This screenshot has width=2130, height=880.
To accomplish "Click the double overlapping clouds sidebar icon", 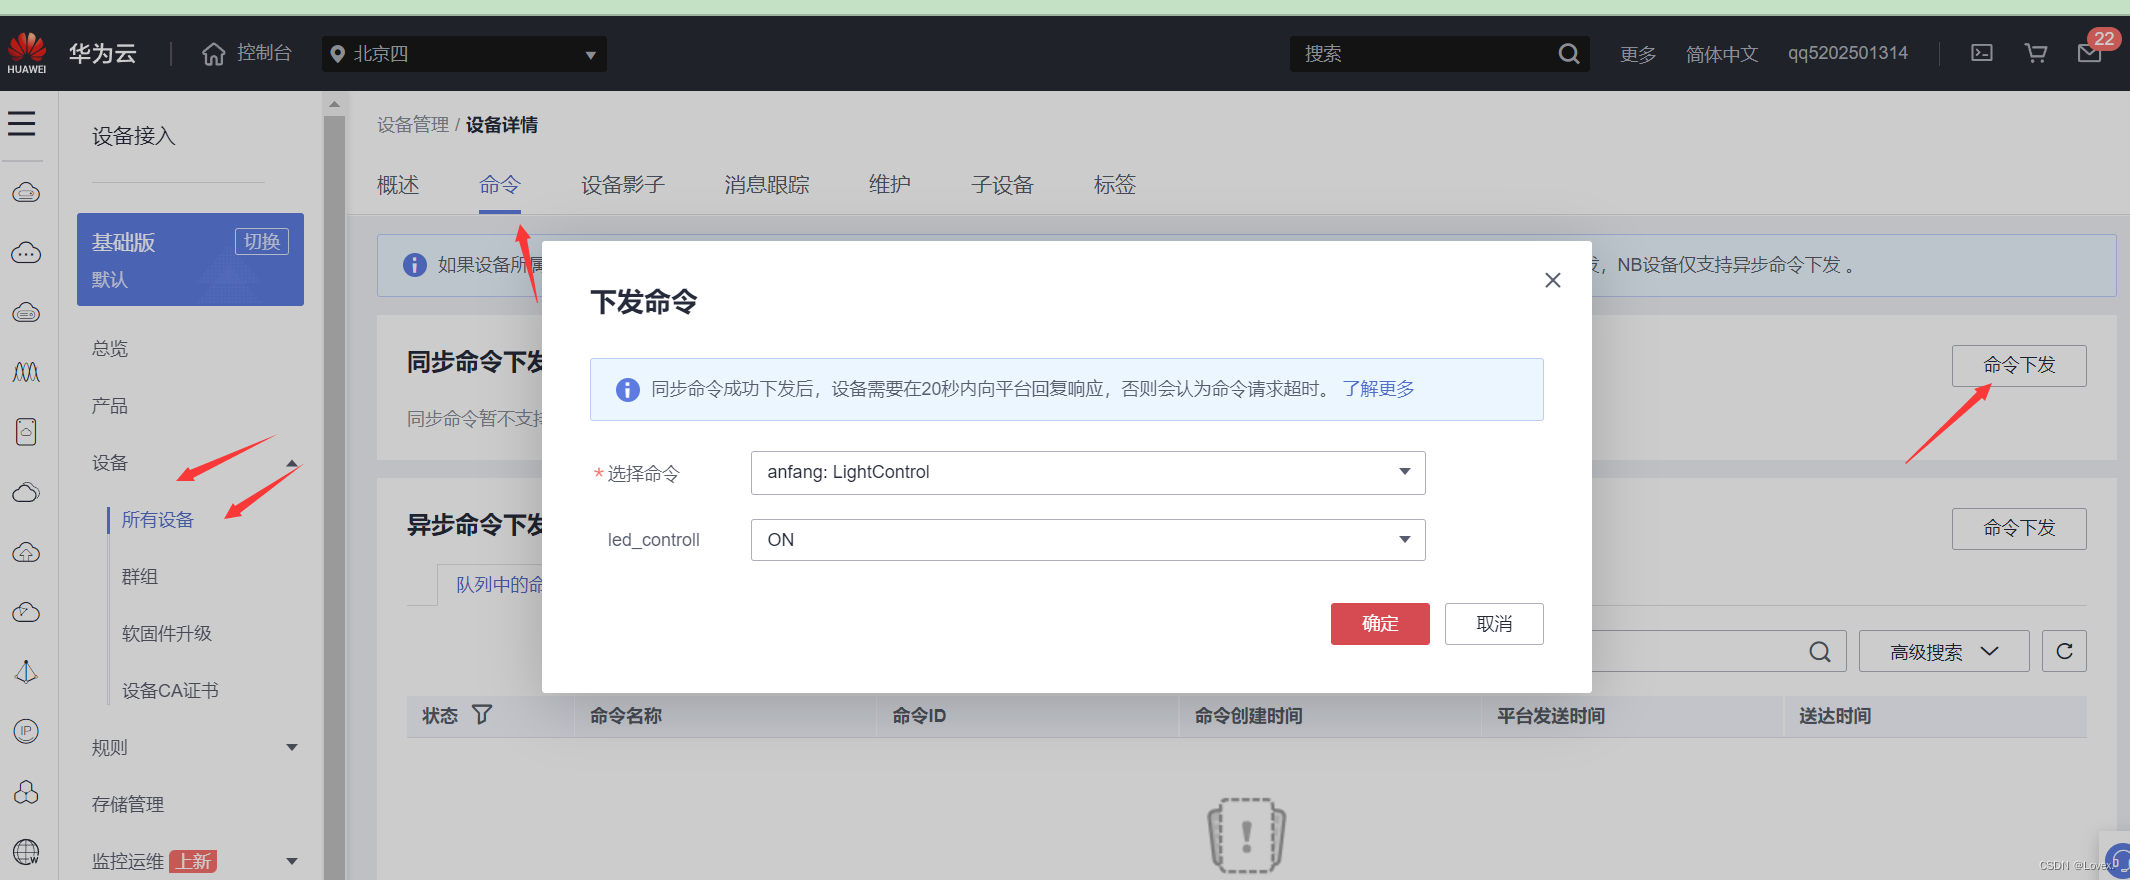I will [x=26, y=492].
